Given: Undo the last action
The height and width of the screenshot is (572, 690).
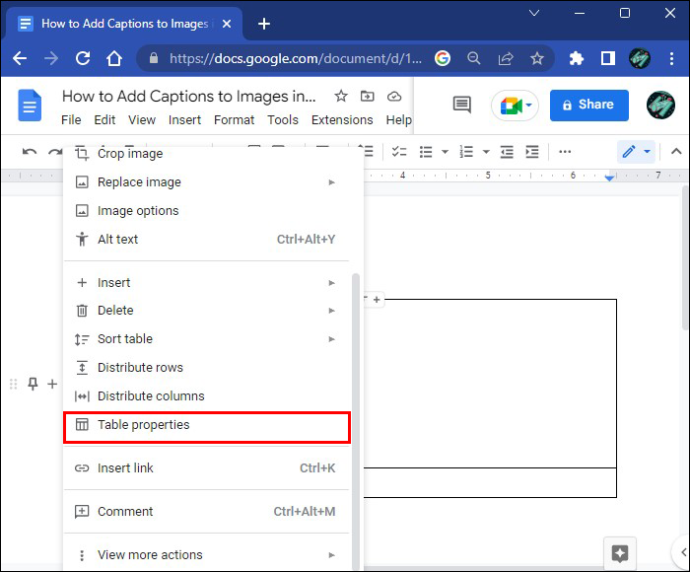Looking at the screenshot, I should pos(29,152).
